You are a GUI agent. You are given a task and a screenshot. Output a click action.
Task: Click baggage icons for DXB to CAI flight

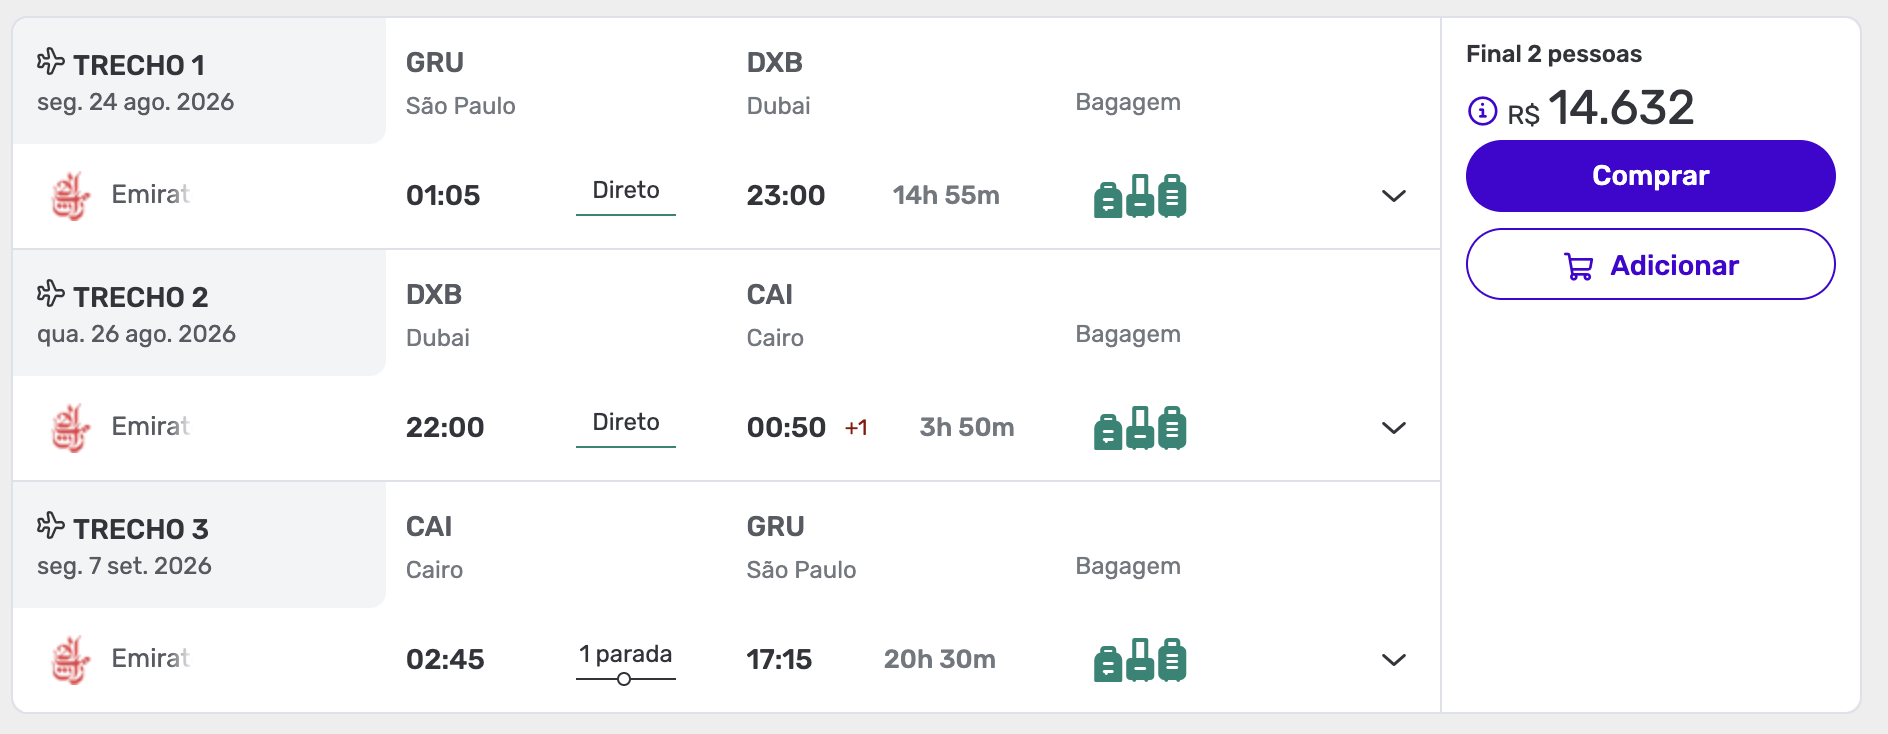[x=1140, y=428]
